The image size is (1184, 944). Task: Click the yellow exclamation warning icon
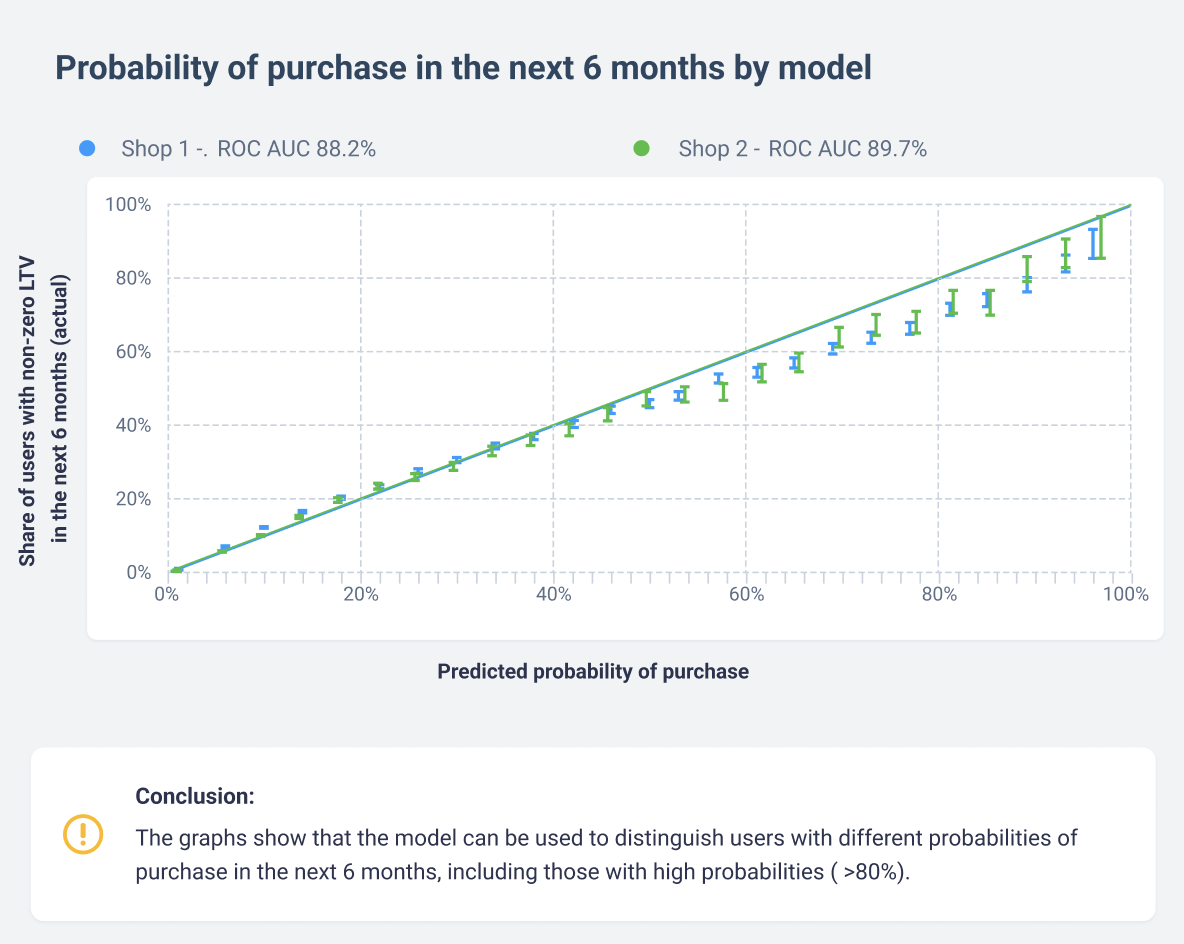point(83,834)
